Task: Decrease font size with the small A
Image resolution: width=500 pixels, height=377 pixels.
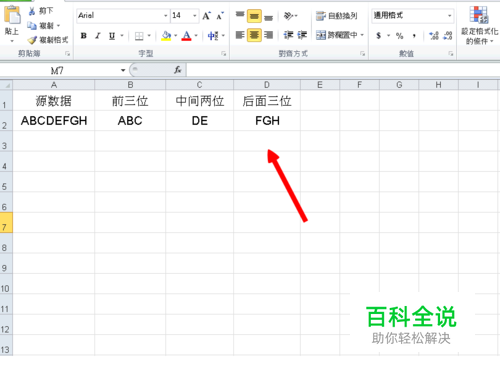Action: pyautogui.click(x=220, y=16)
